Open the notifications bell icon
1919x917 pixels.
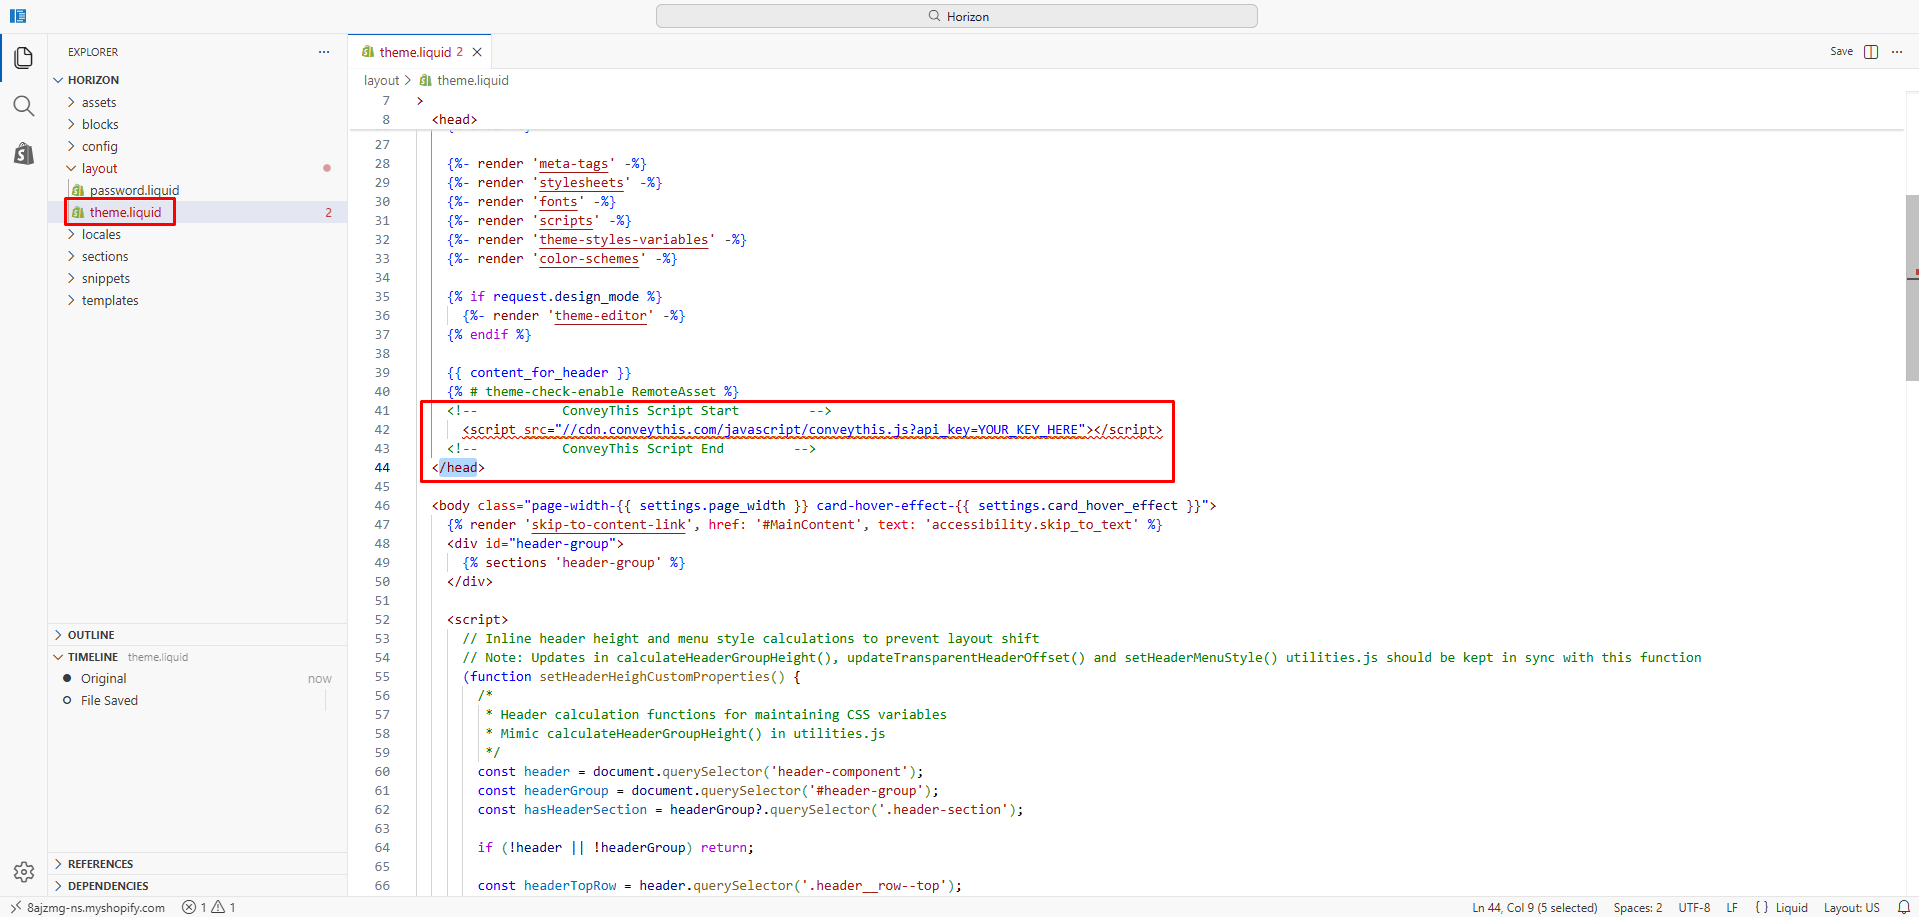1903,907
